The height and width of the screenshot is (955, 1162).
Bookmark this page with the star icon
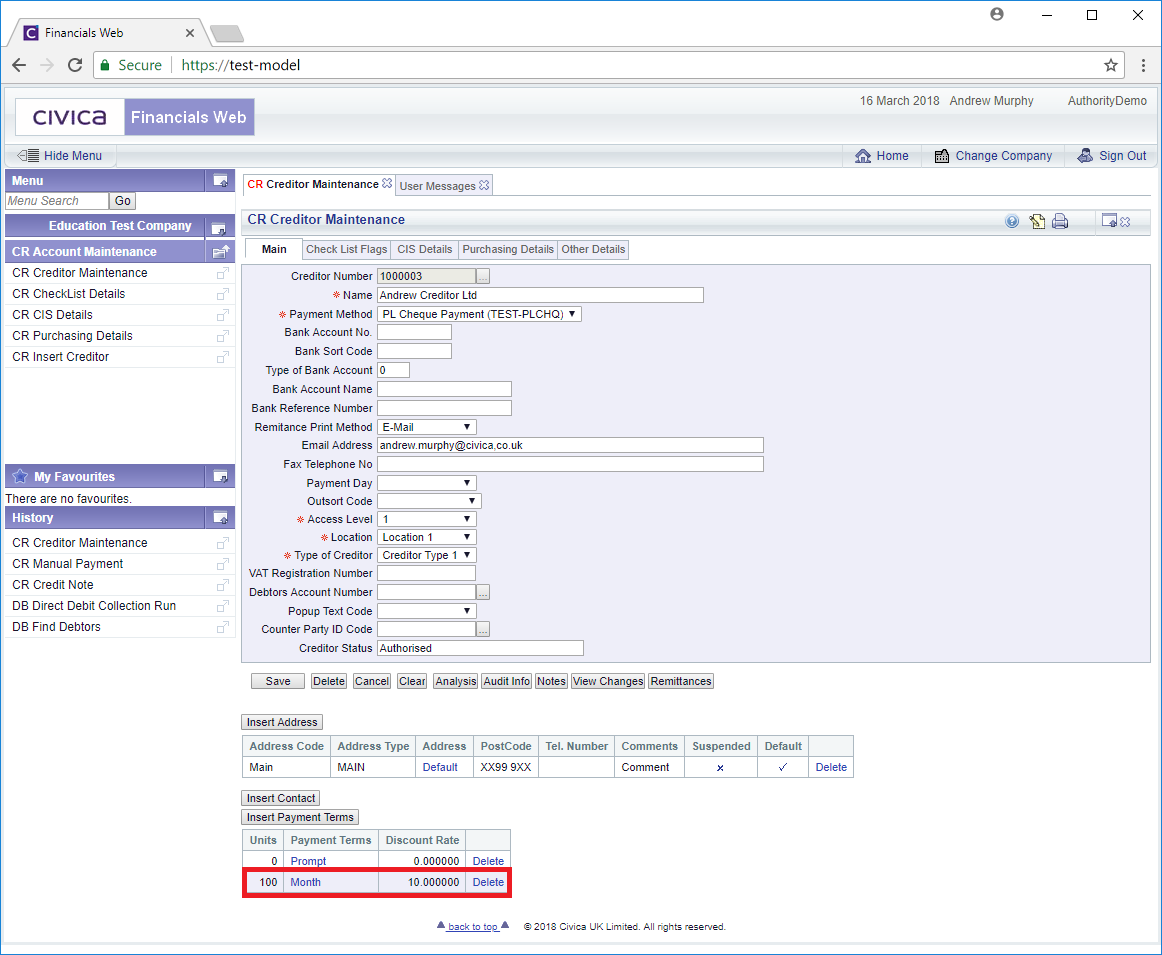[x=1110, y=65]
